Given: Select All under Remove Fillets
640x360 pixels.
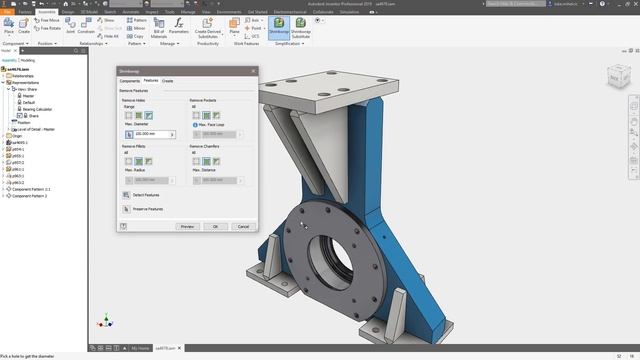Looking at the screenshot, I should [x=139, y=162].
